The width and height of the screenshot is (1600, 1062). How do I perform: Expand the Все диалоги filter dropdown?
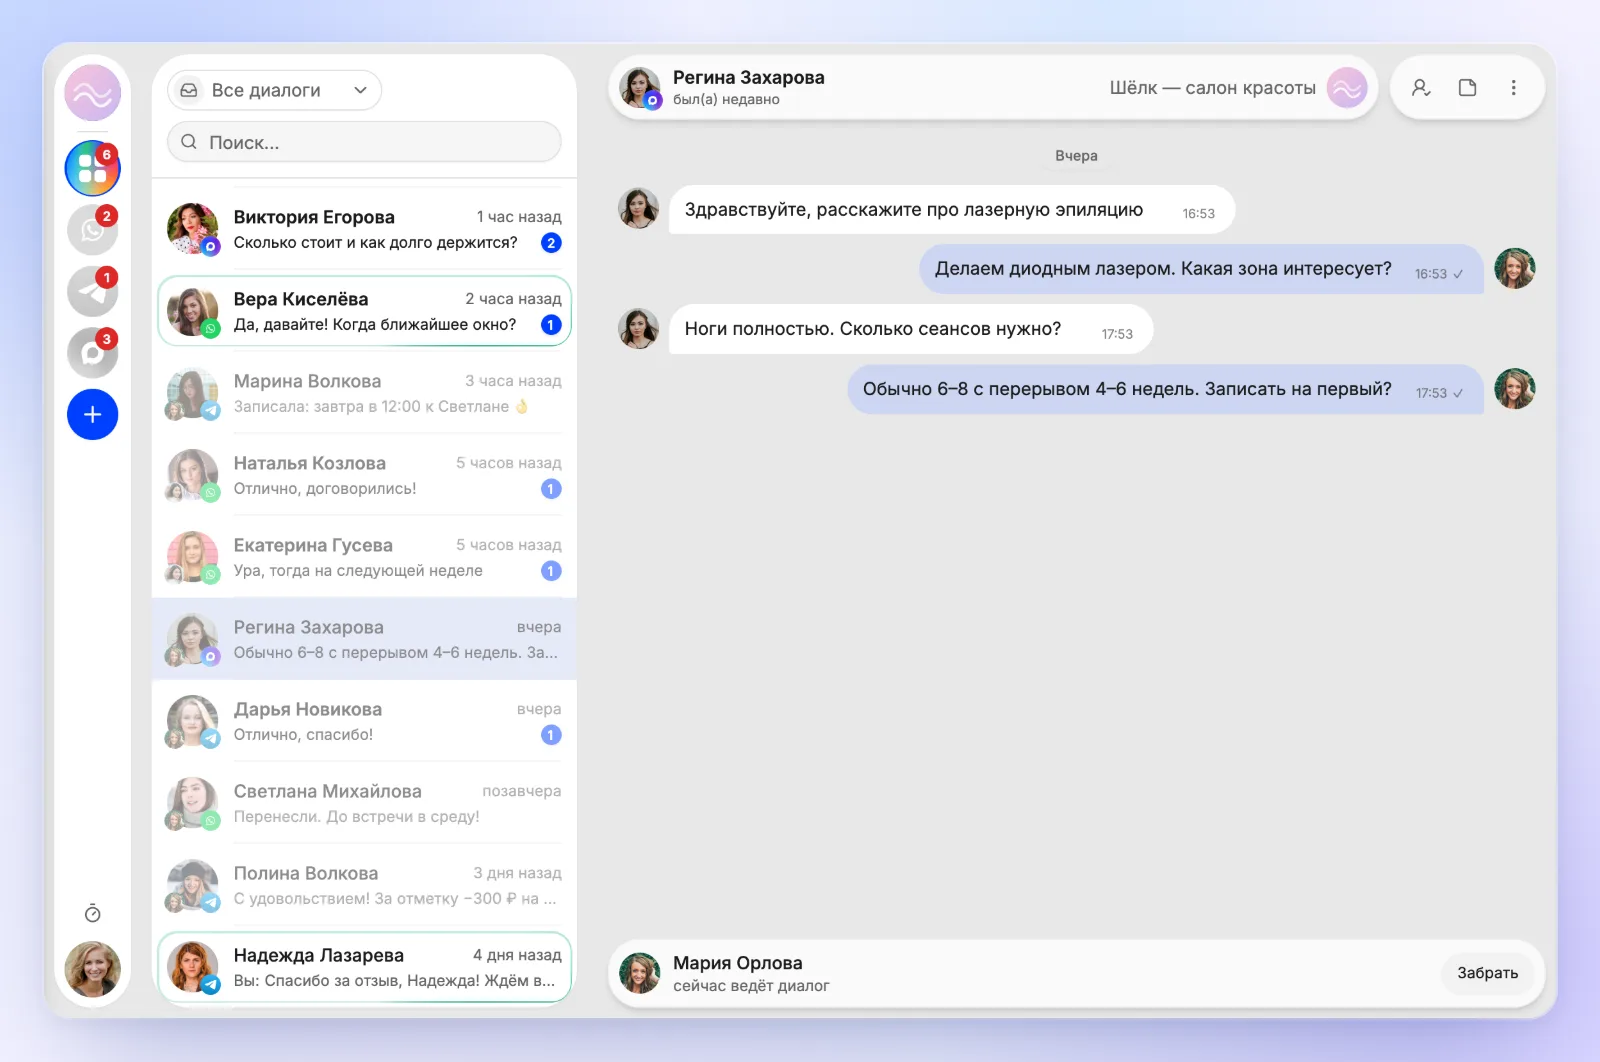(274, 90)
